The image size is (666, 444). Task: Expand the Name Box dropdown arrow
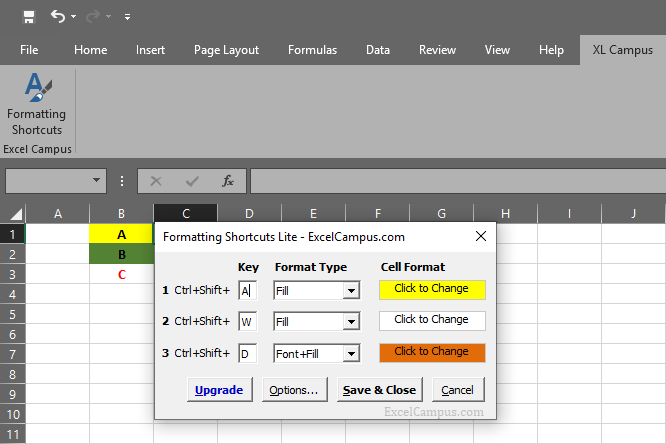[x=96, y=181]
